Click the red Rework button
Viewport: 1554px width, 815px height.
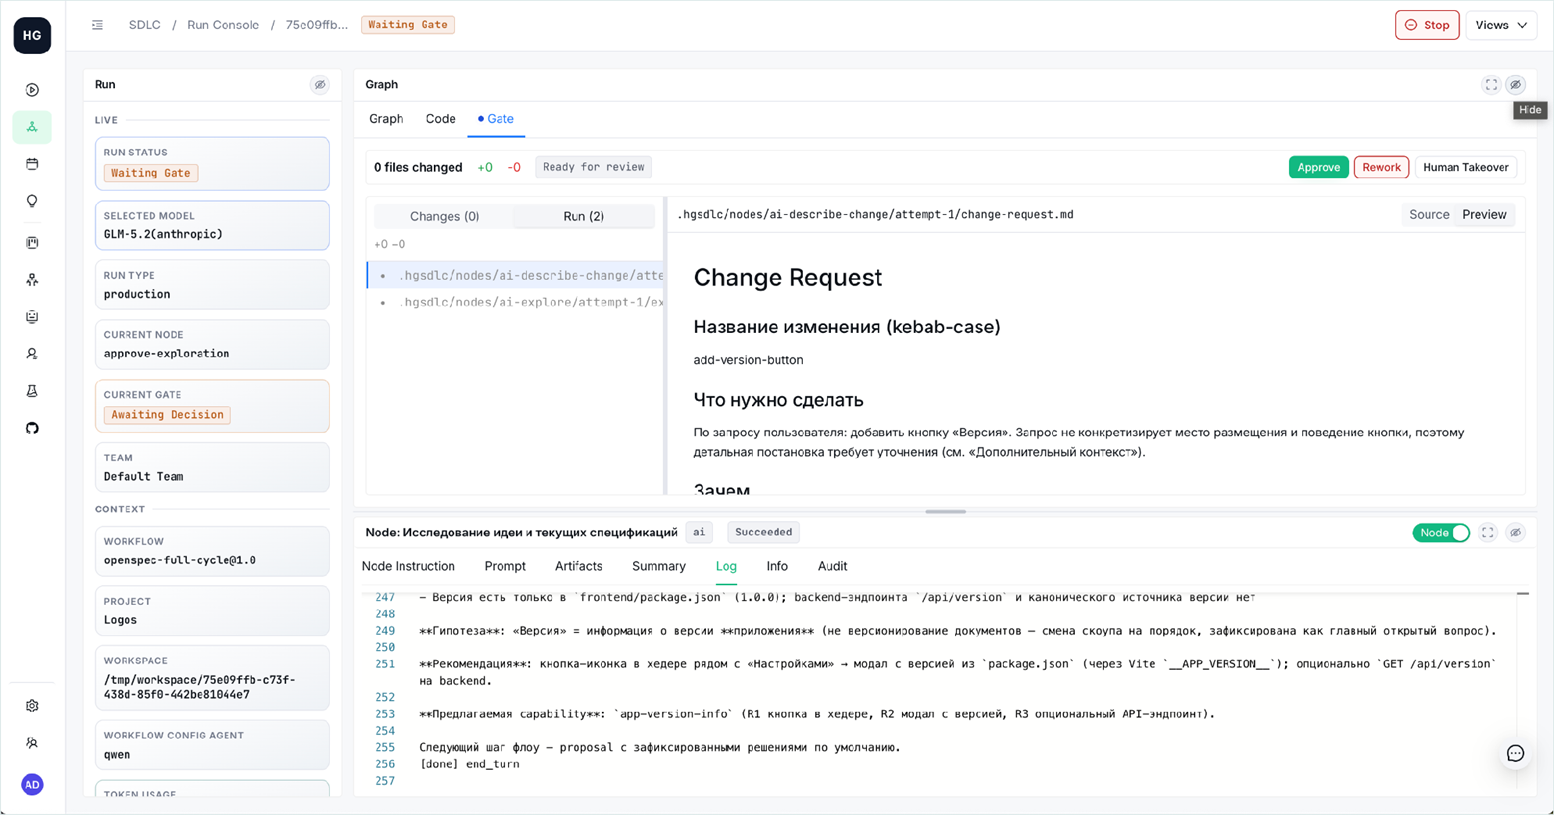pyautogui.click(x=1381, y=167)
